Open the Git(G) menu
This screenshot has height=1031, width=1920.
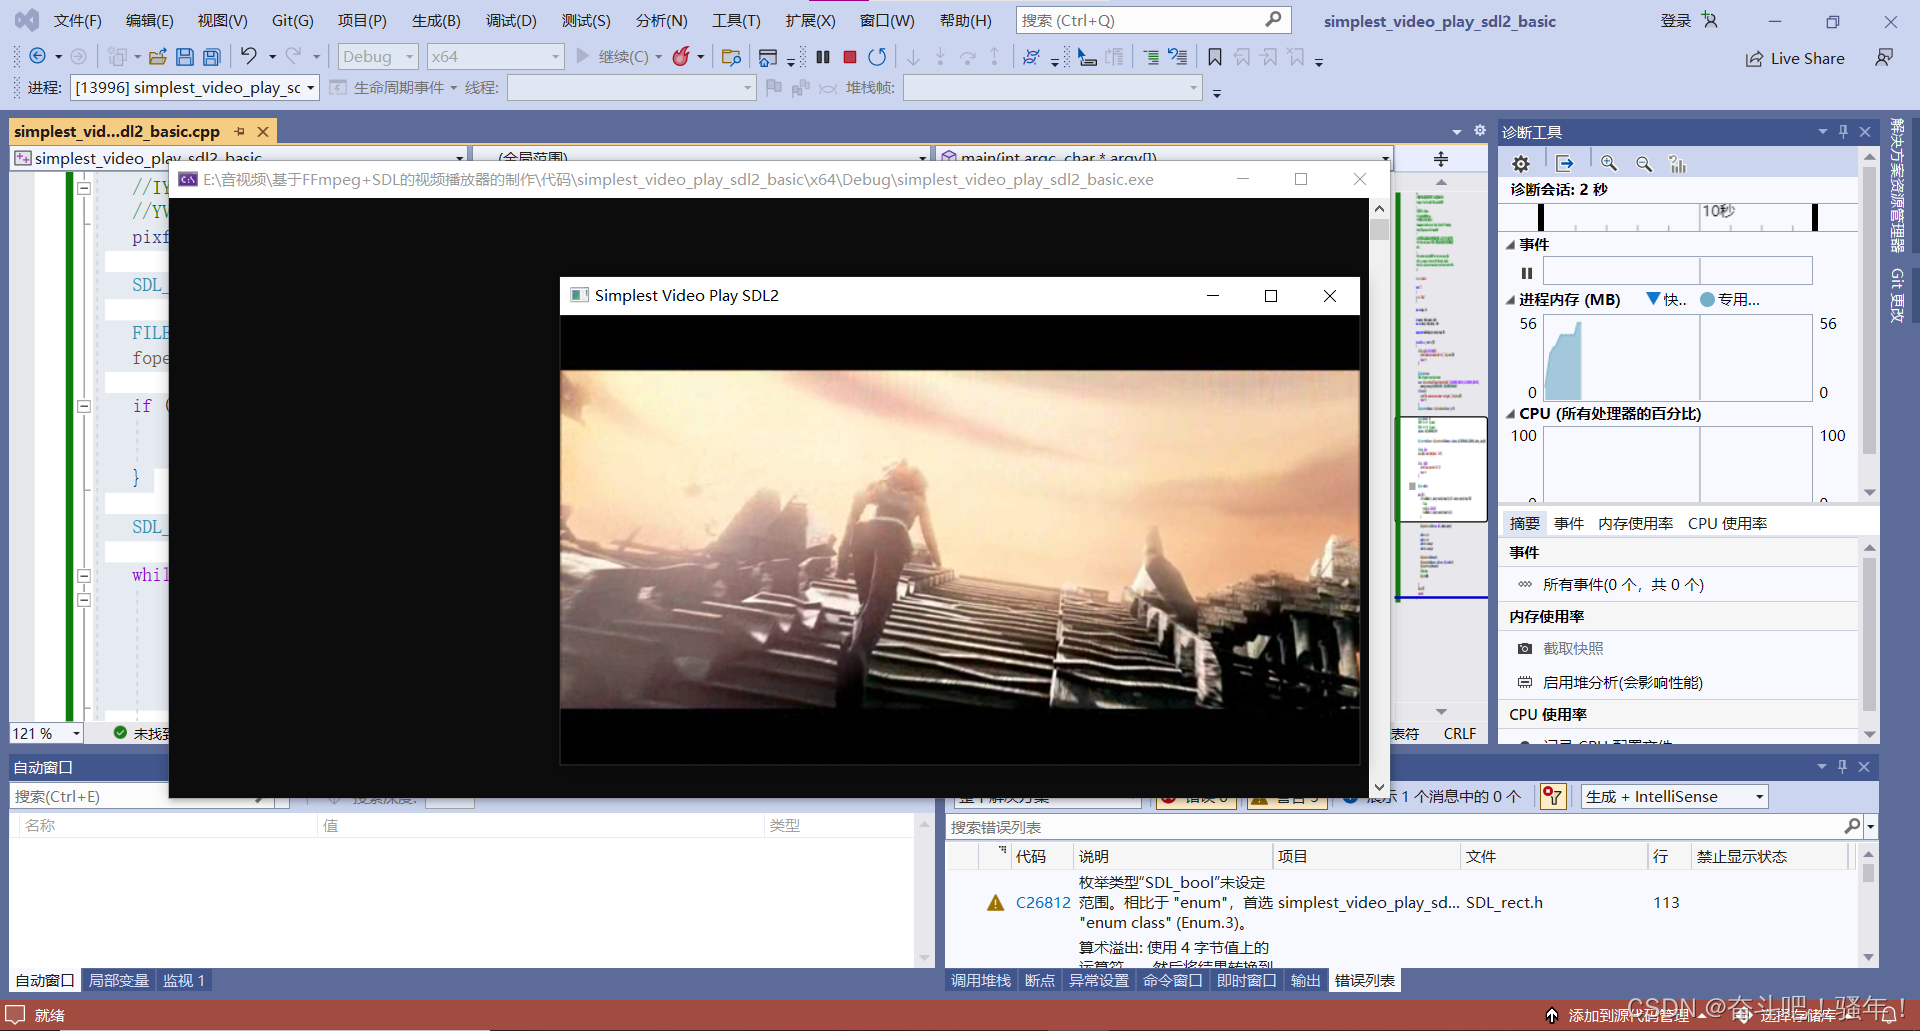[x=293, y=20]
